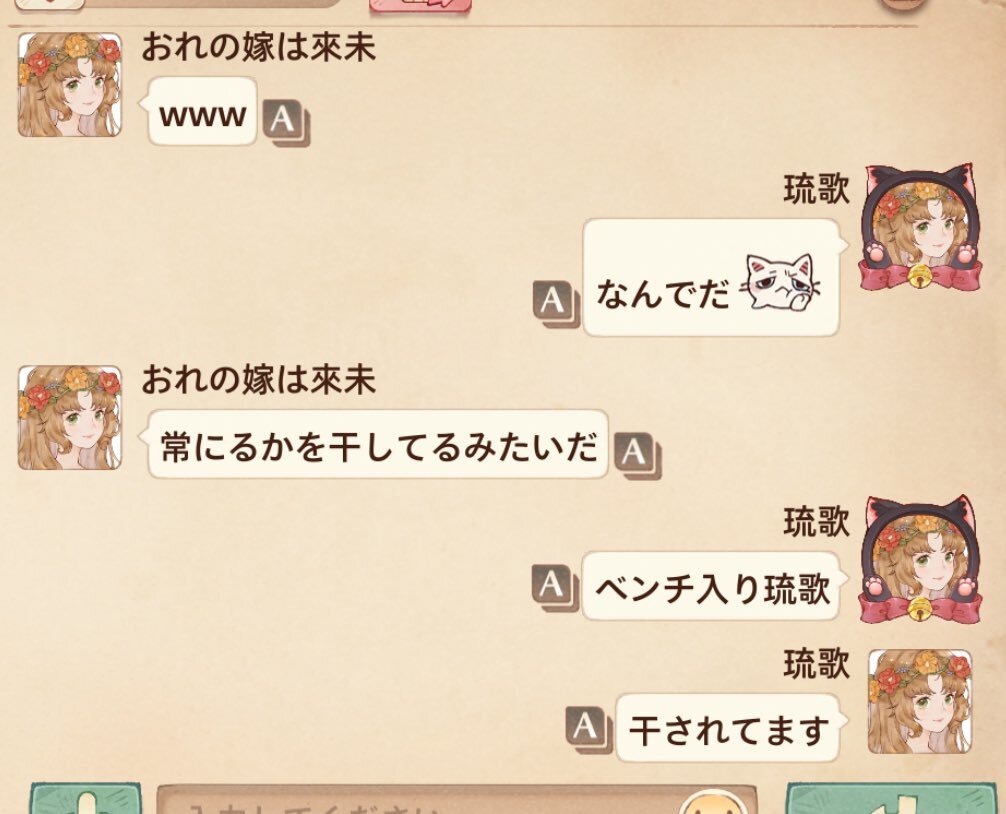Open first おれの嫁は來未 avatar profile

pyautogui.click(x=69, y=85)
